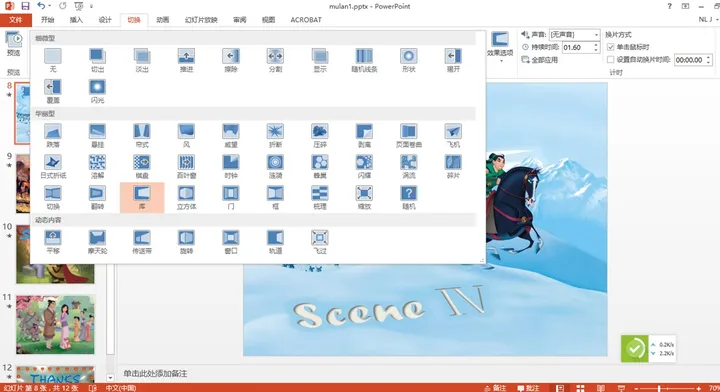The width and height of the screenshot is (720, 392).
Task: Apply the 门 (Doors) transition
Action: coord(231,197)
